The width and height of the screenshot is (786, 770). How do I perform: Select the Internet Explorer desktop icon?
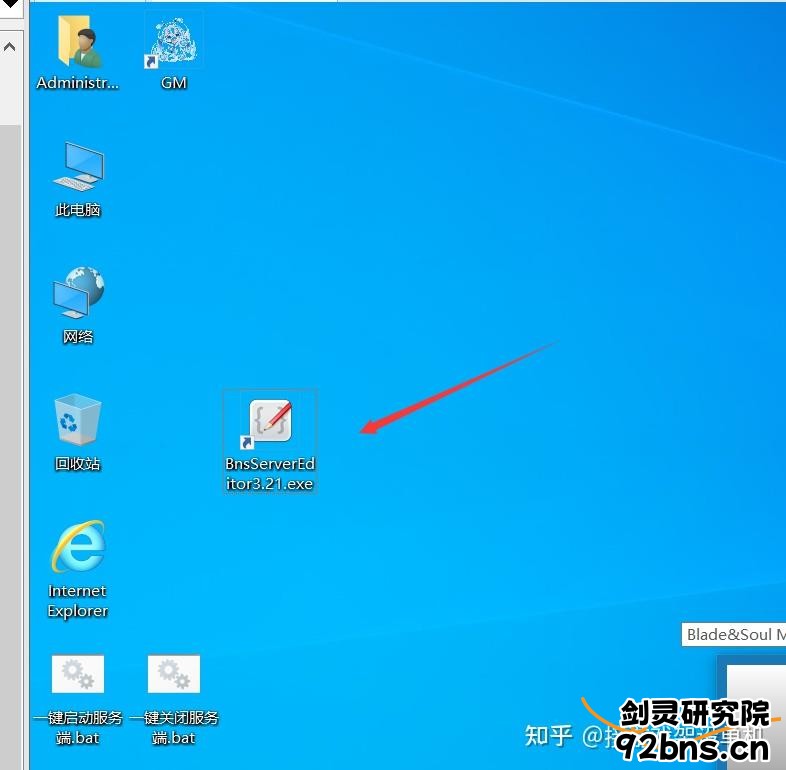point(78,546)
